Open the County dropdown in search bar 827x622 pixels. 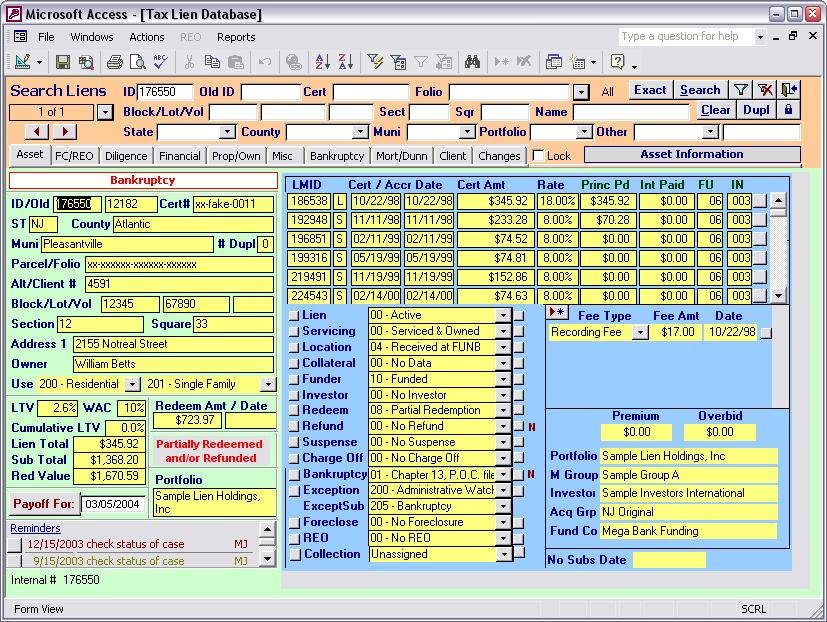[x=360, y=131]
